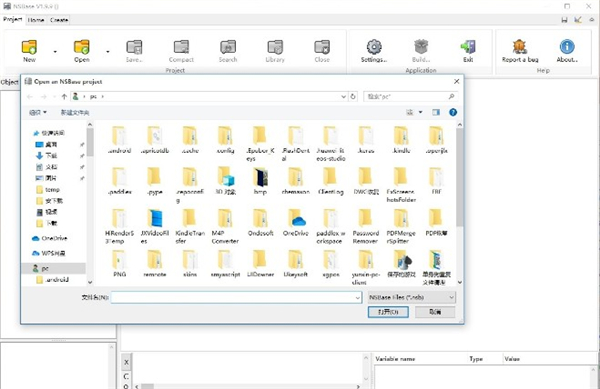Open the dropdown arrow next to New
Screen dimensions: 600x389
55,51
